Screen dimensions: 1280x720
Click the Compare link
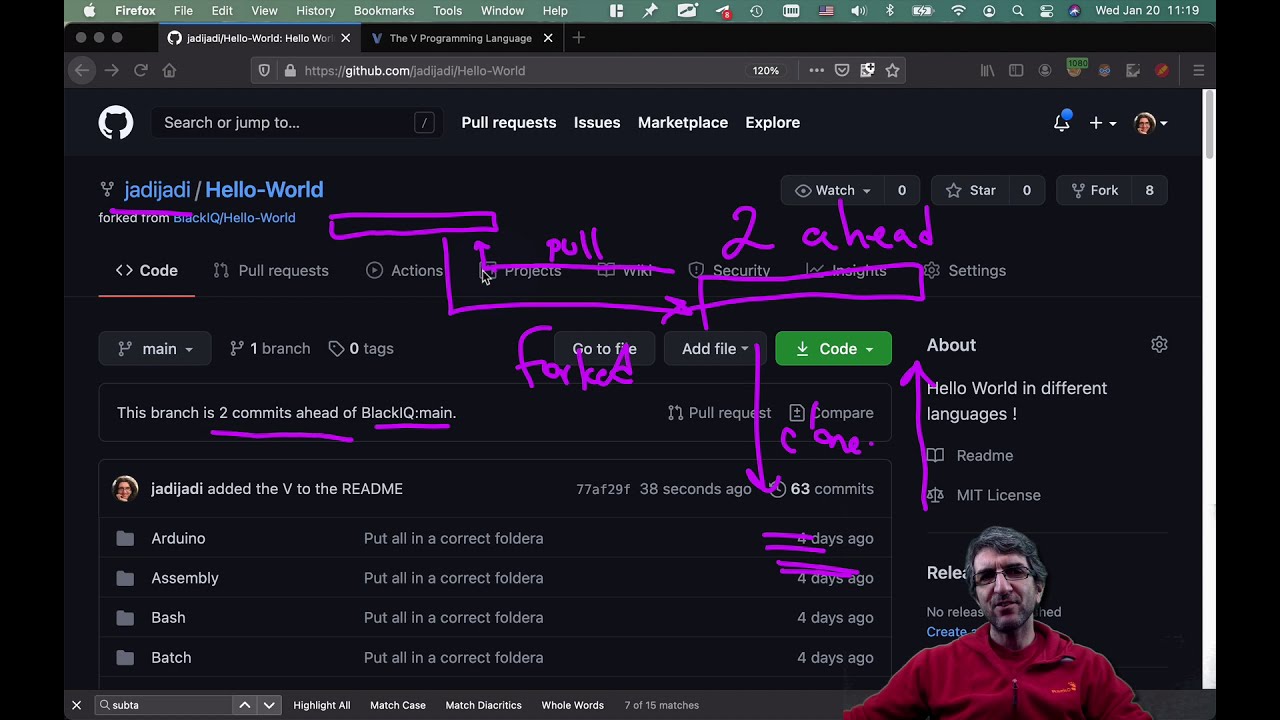[x=831, y=412]
